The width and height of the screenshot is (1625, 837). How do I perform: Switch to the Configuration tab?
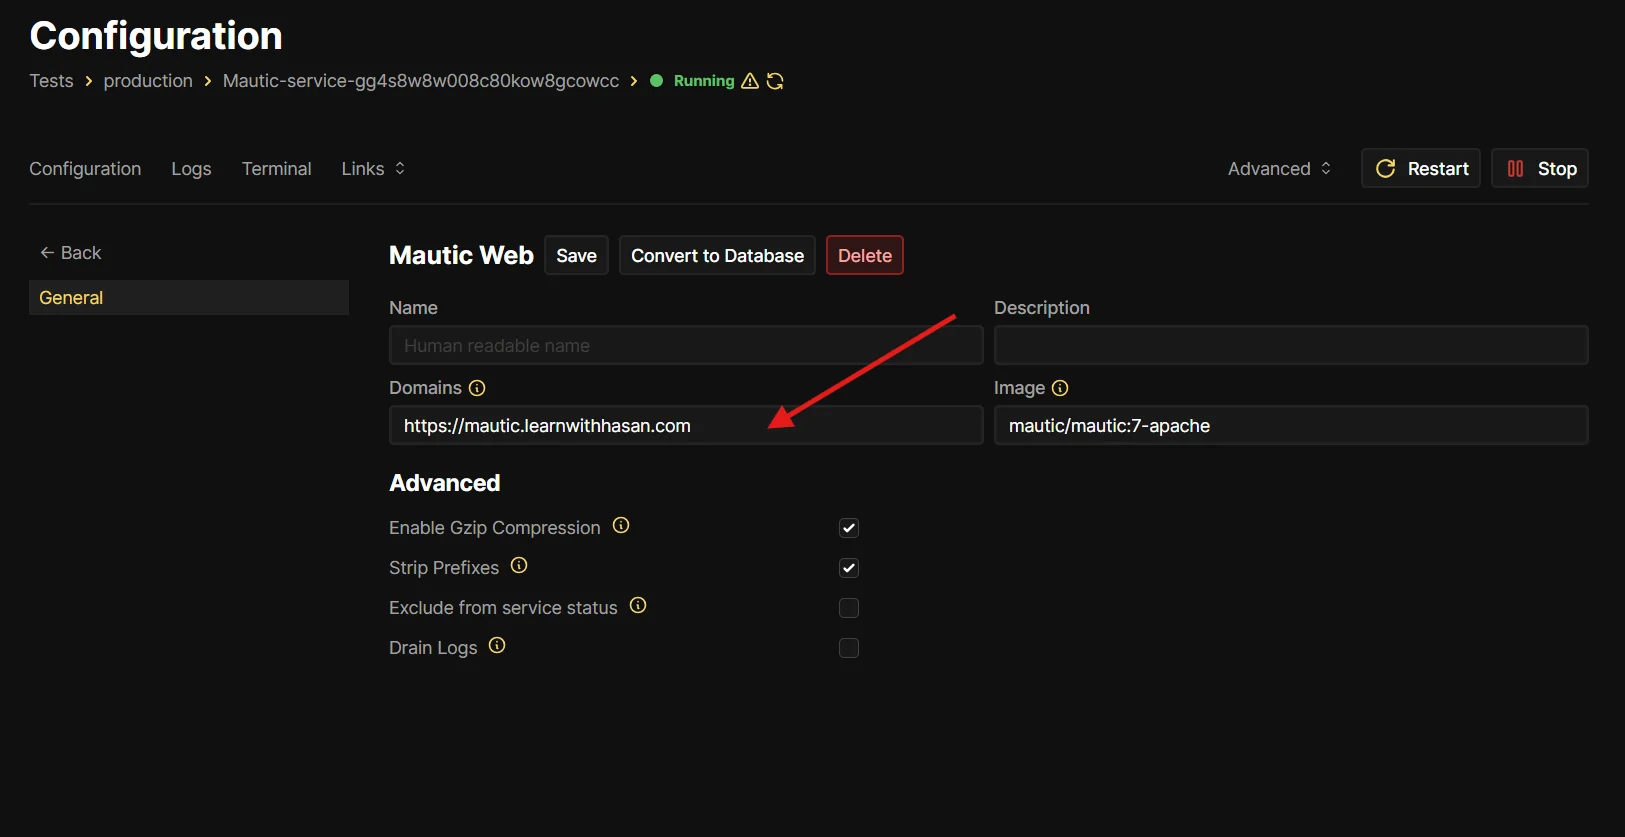(85, 169)
